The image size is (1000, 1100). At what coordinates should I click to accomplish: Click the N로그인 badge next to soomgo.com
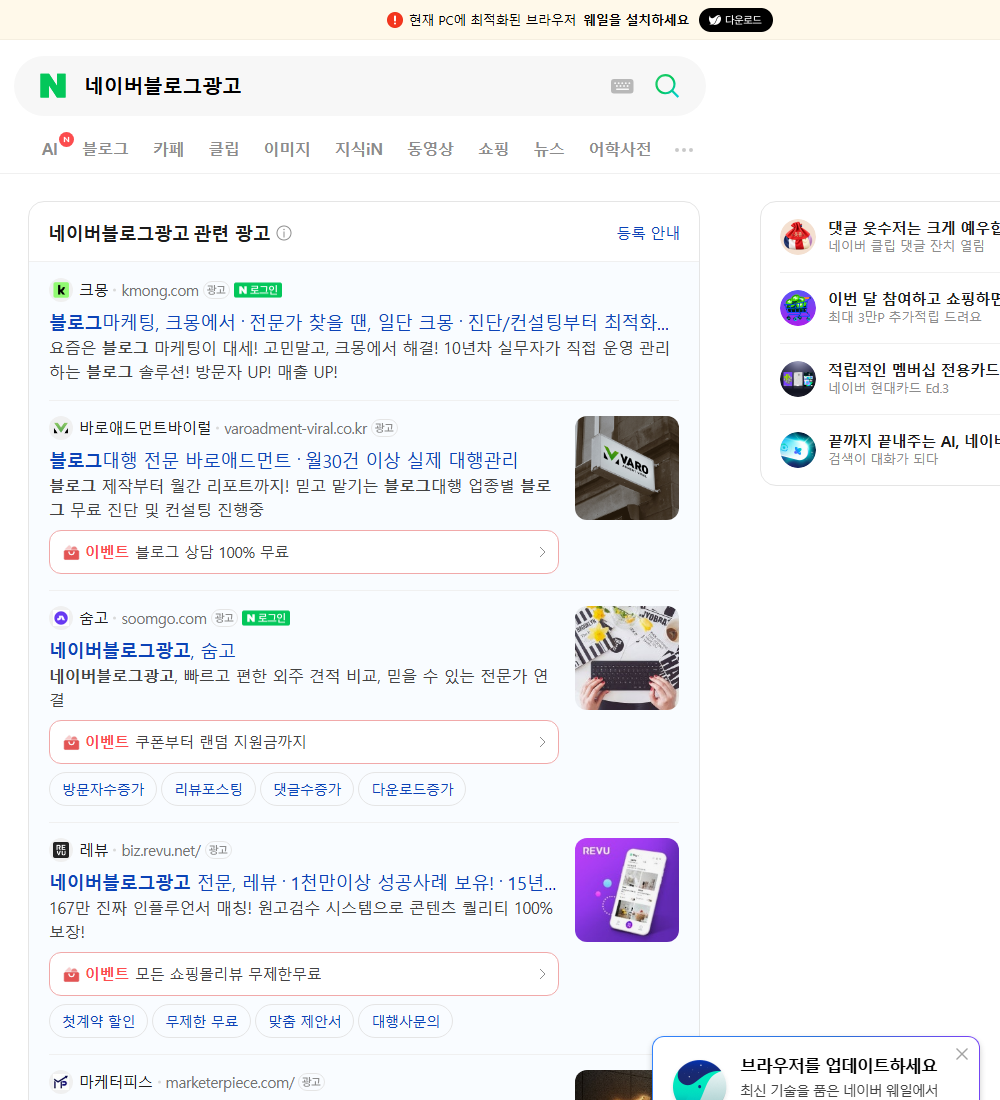(x=266, y=618)
